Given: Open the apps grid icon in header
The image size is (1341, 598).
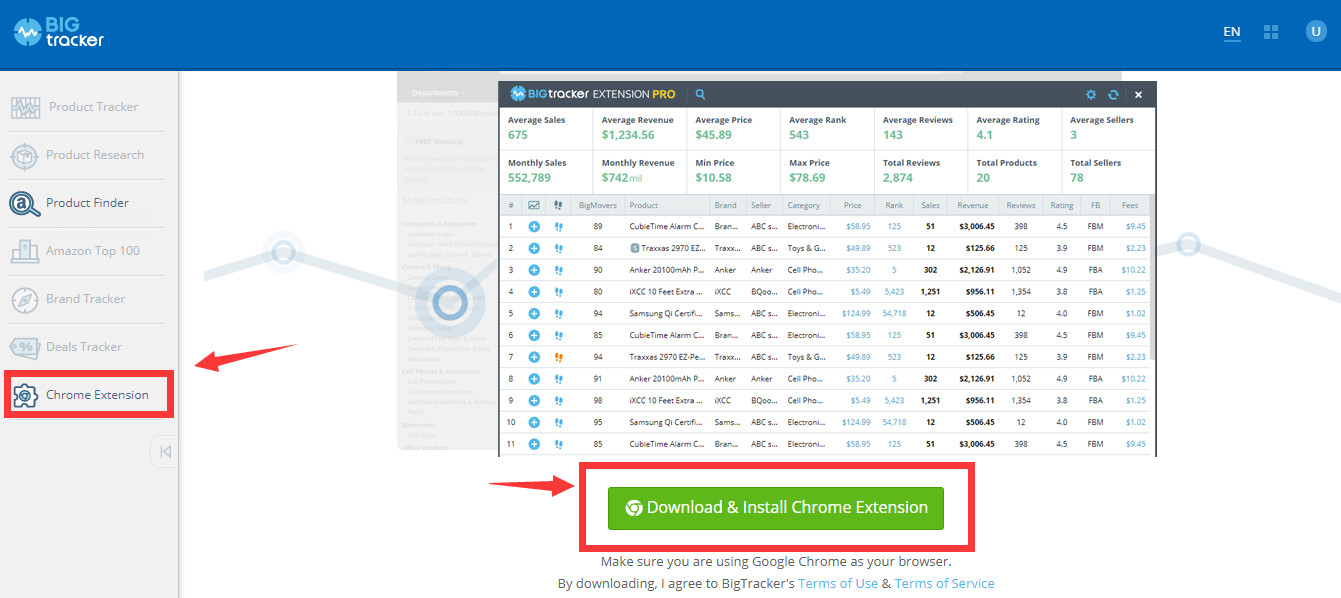Looking at the screenshot, I should click(1271, 32).
